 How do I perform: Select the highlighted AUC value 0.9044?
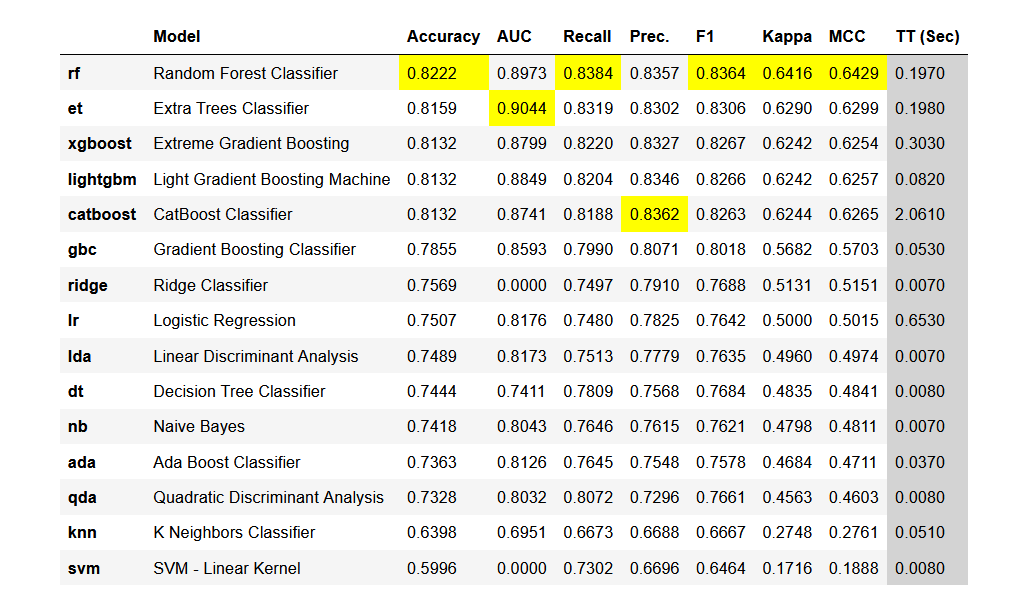522,108
